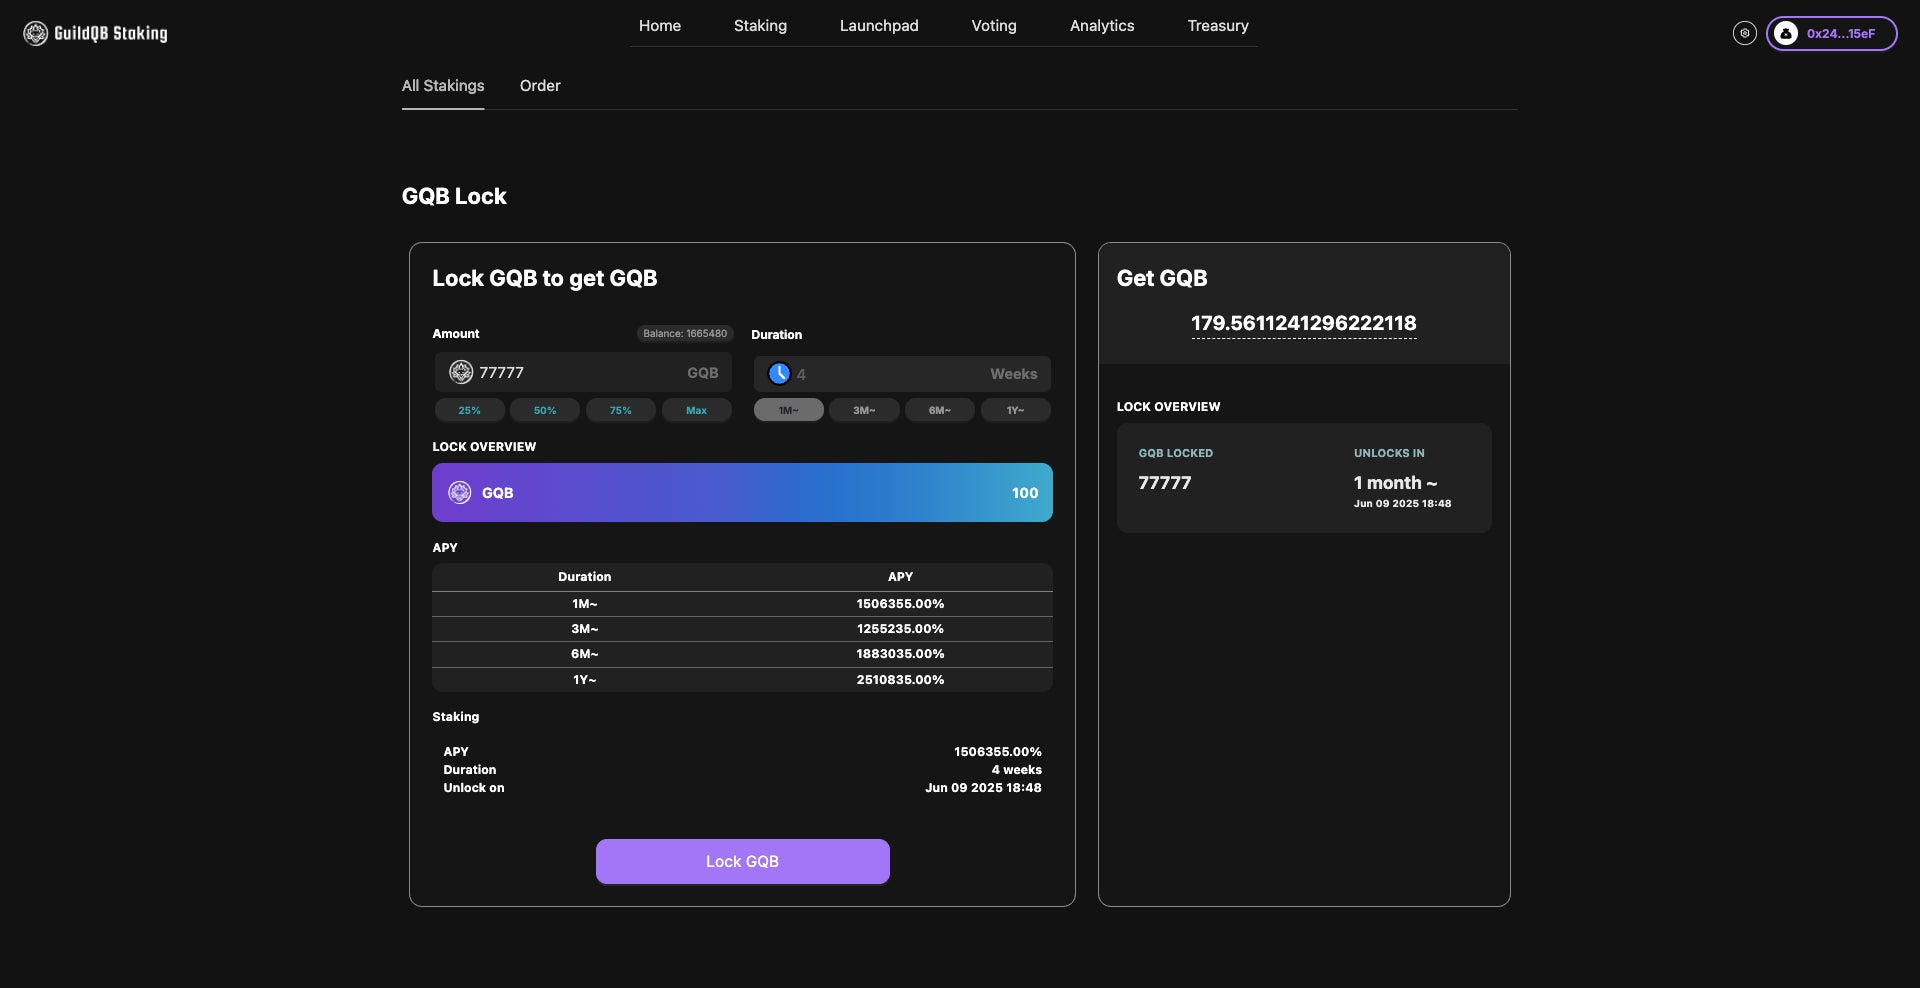This screenshot has width=1920, height=988.
Task: Select the 1M~ row in APY table
Action: coord(742,604)
